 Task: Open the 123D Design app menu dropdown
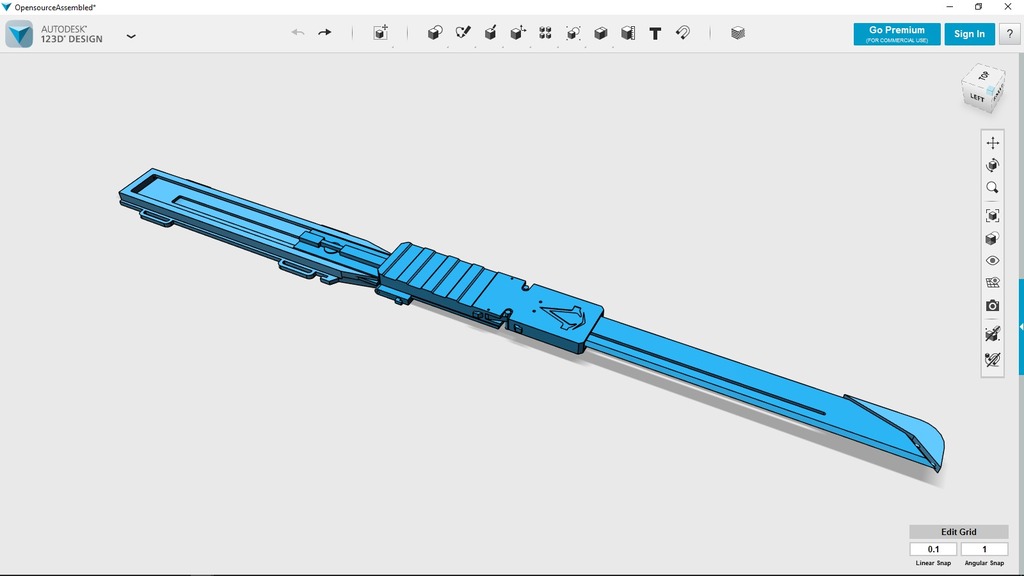click(131, 36)
